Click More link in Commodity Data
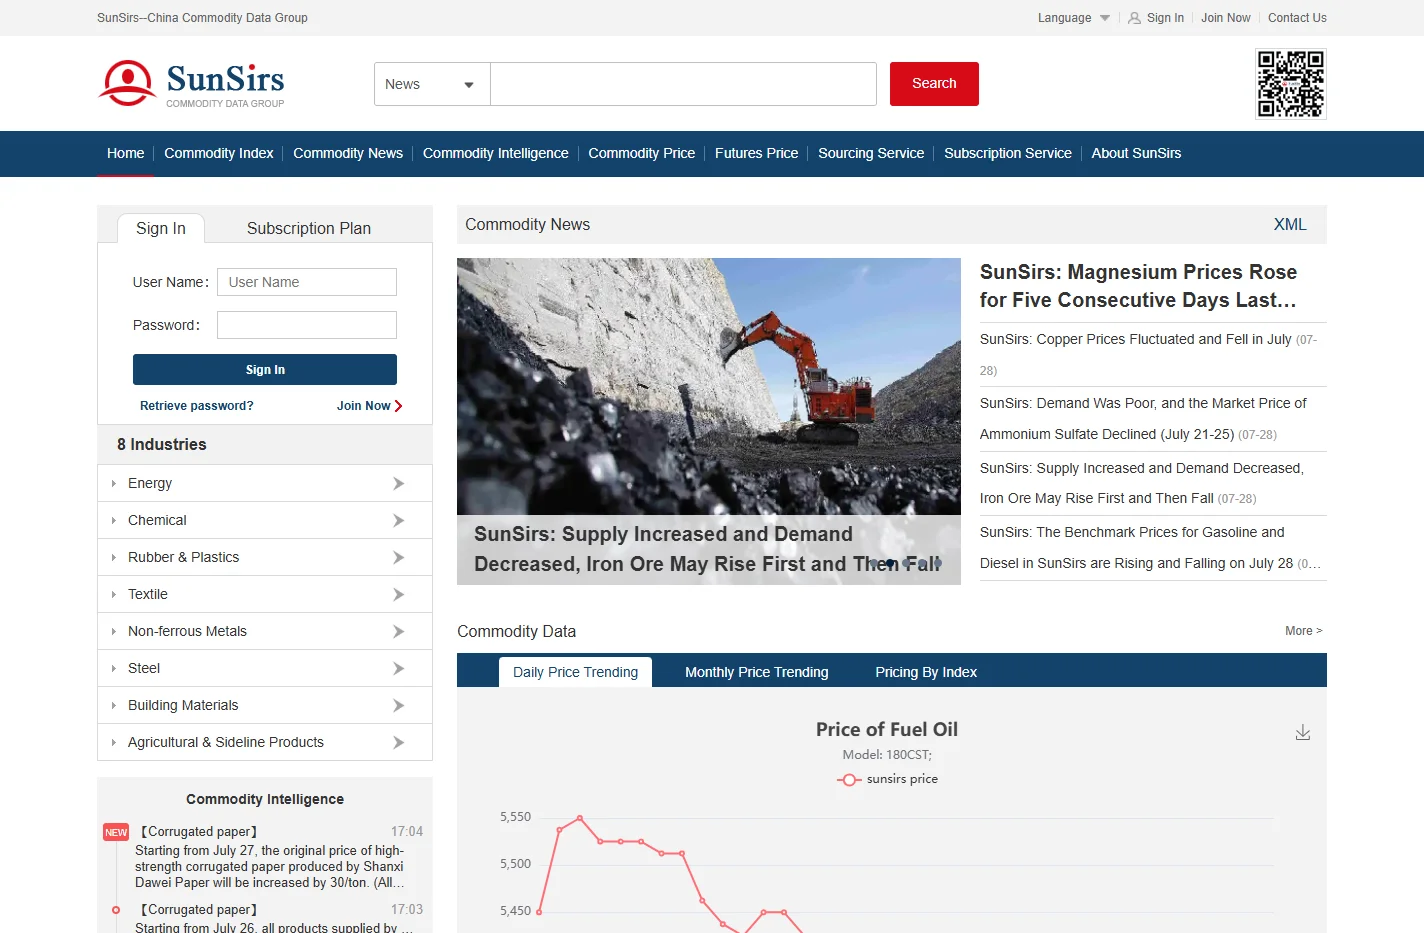Screen dimensions: 1424x933 pos(1304,631)
